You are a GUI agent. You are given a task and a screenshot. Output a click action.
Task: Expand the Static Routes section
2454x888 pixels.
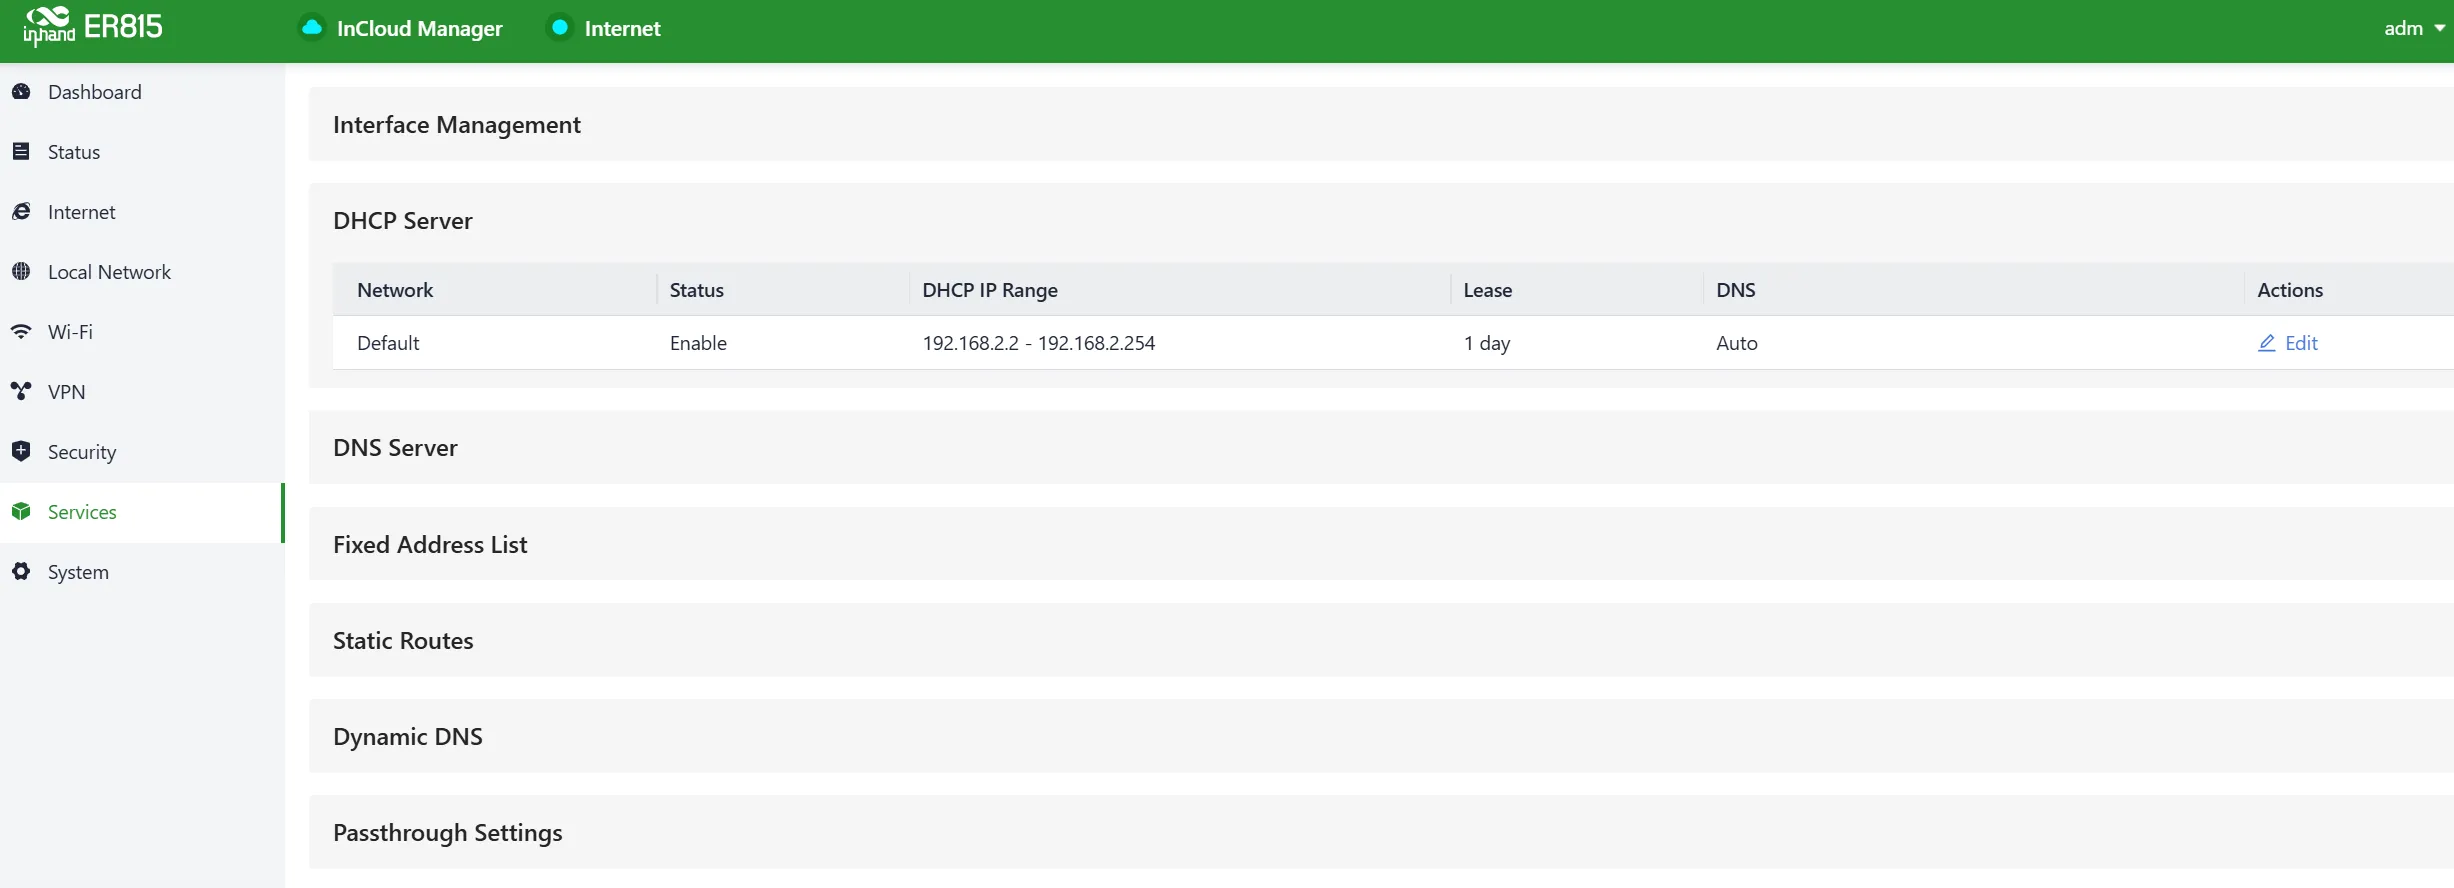[1381, 640]
